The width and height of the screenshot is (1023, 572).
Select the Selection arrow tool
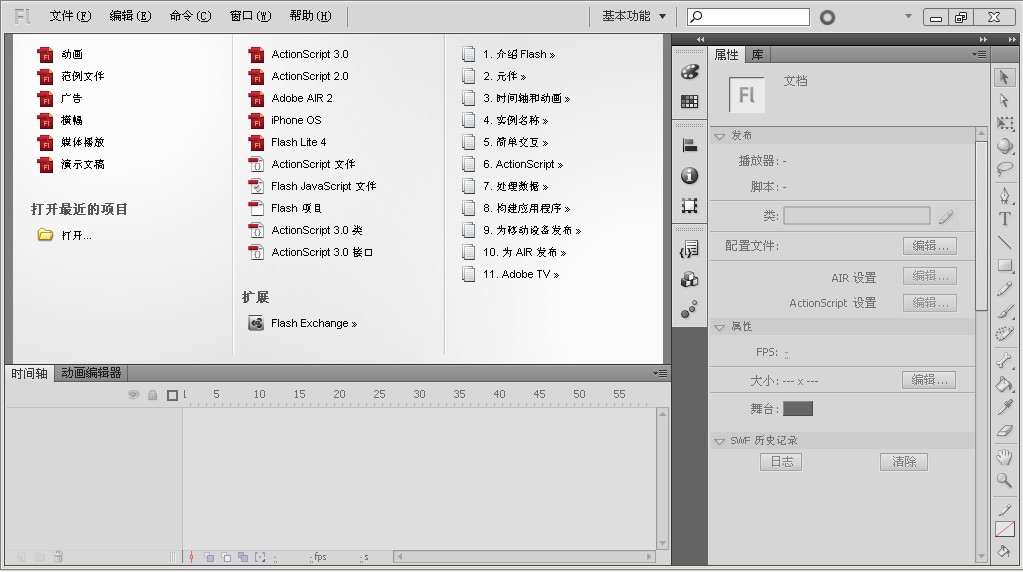(1004, 77)
